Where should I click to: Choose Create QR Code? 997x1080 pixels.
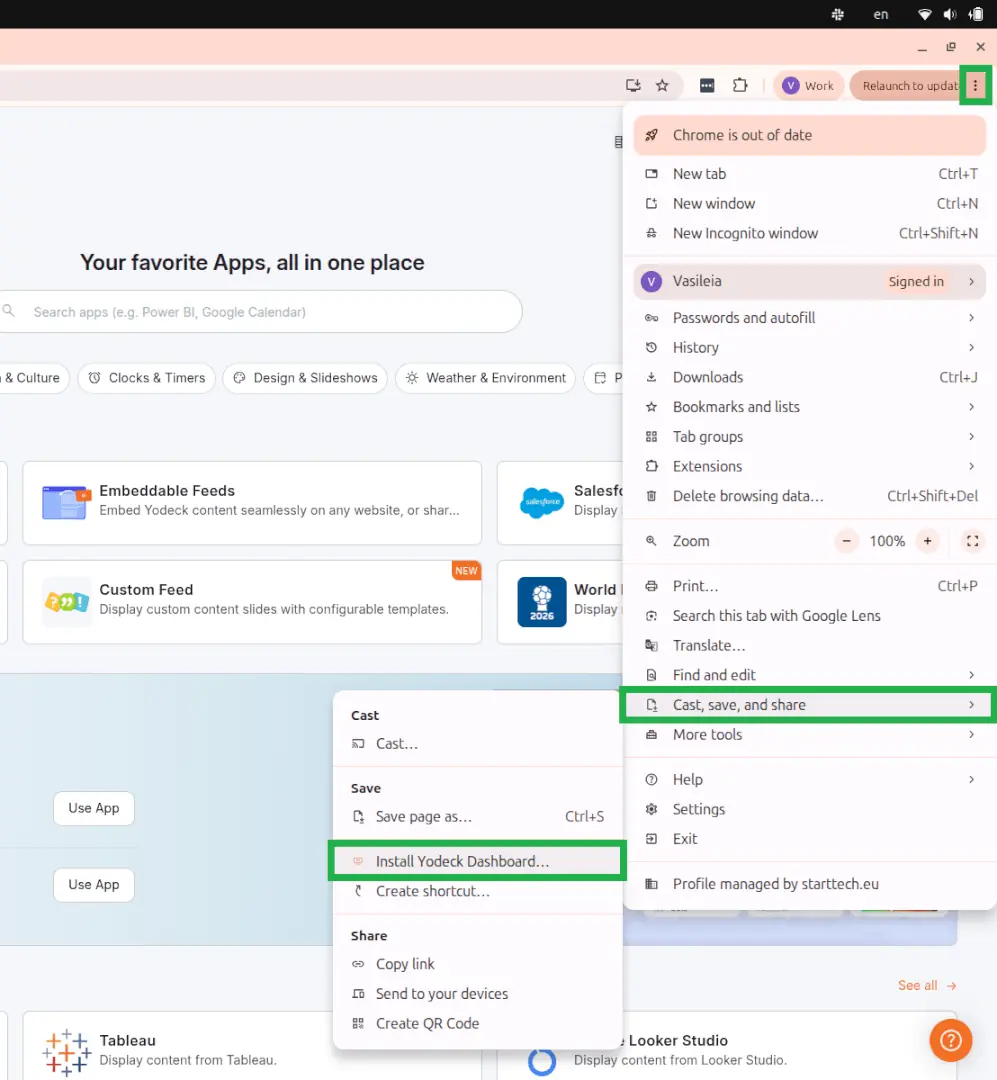pos(477,1023)
